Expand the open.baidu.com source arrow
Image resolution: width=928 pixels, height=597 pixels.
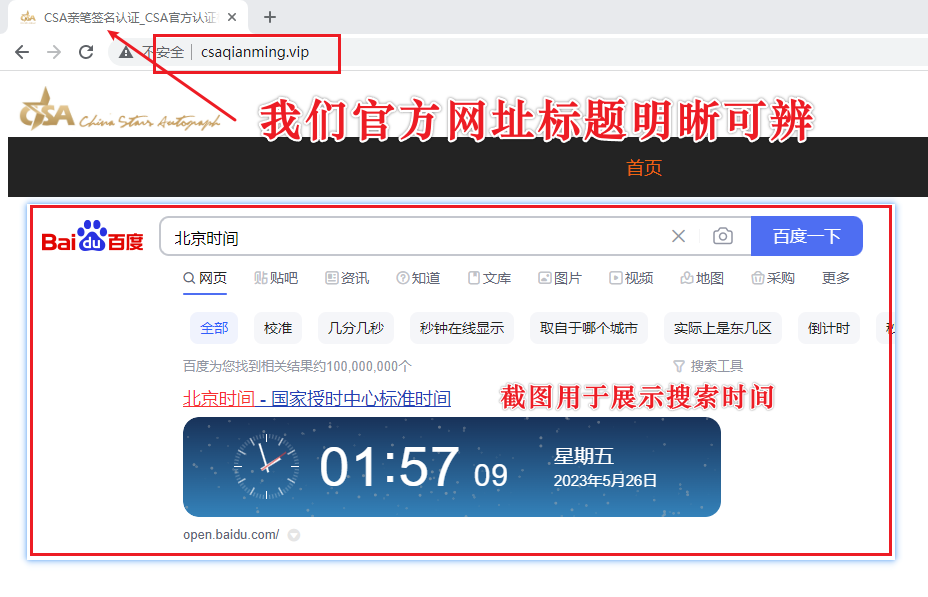tap(293, 535)
